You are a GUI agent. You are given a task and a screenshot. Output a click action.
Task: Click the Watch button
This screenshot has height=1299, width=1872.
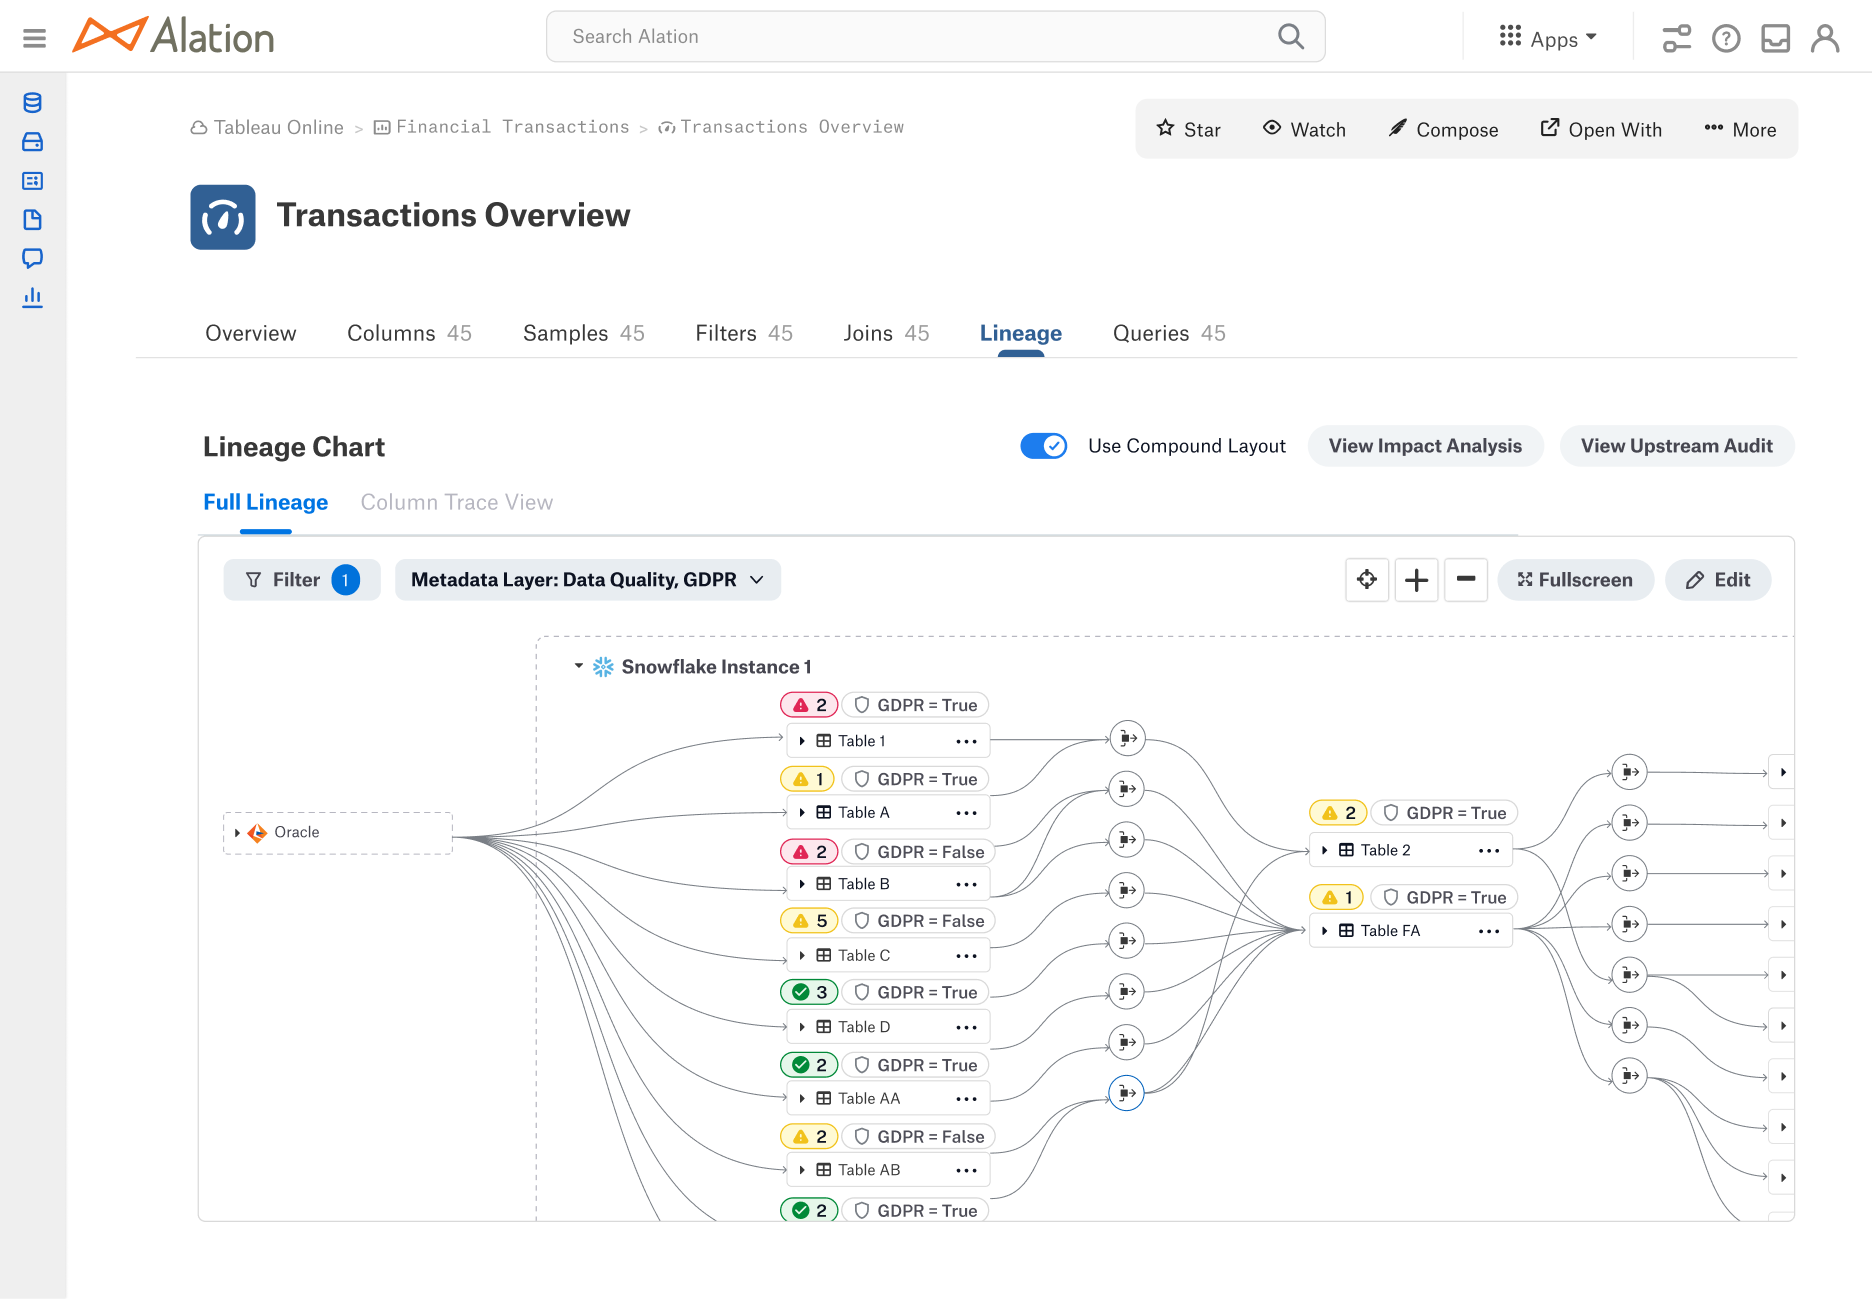pos(1304,129)
